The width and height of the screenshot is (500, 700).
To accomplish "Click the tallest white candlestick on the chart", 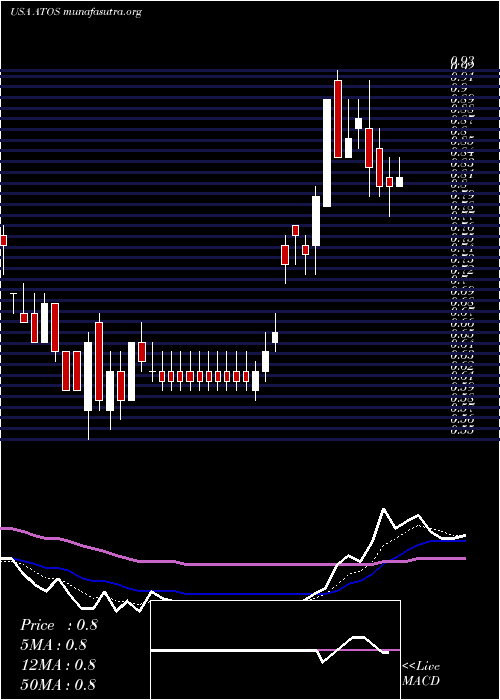I will (327, 153).
